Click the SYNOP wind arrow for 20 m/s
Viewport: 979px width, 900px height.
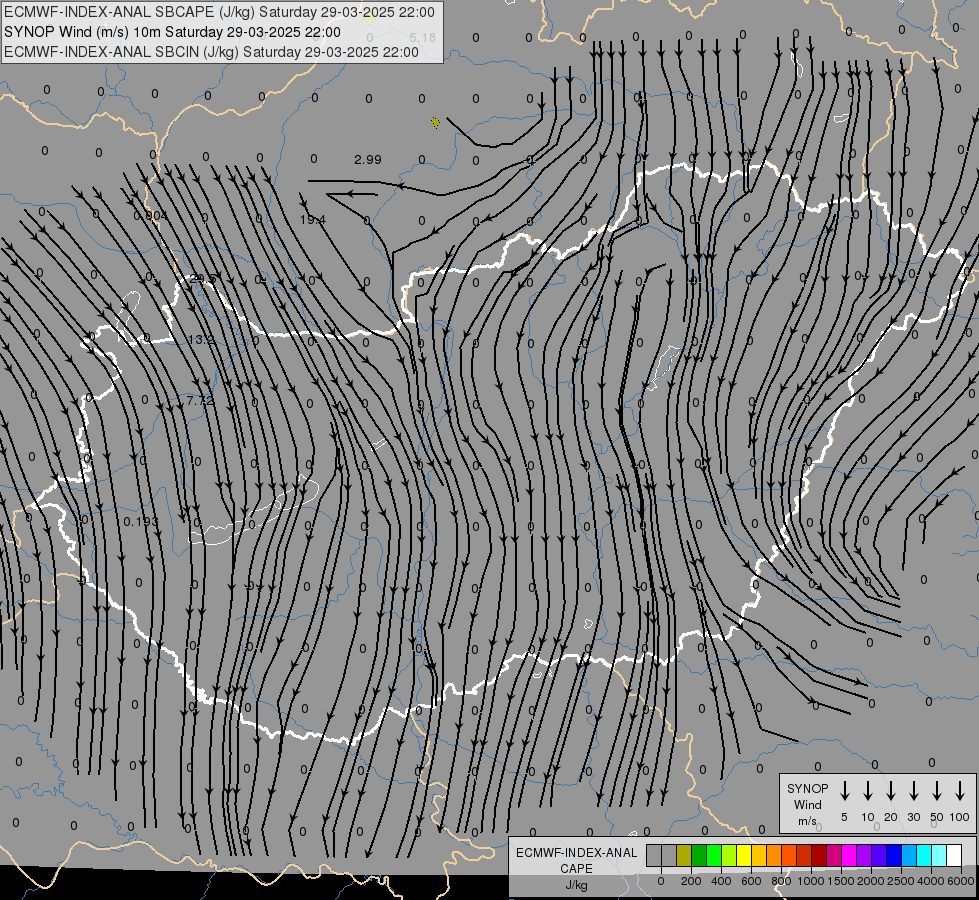(891, 790)
